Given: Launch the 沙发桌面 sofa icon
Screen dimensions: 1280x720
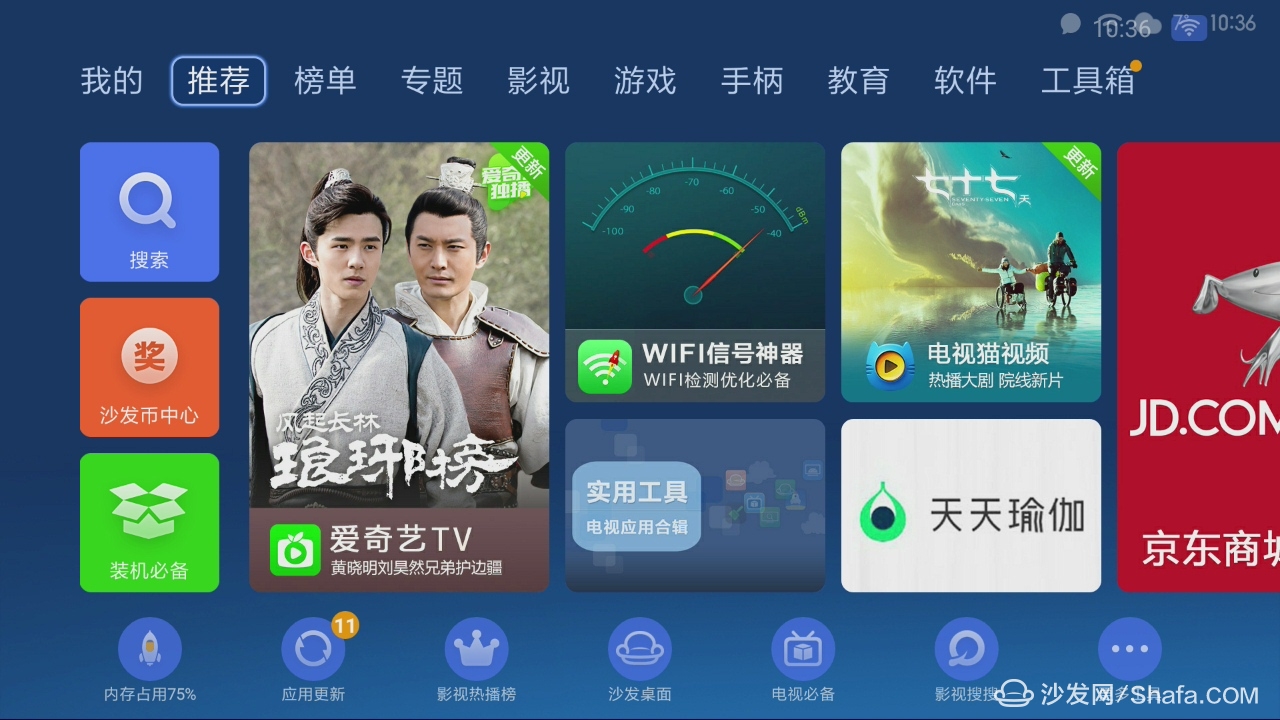Looking at the screenshot, I should tap(640, 649).
